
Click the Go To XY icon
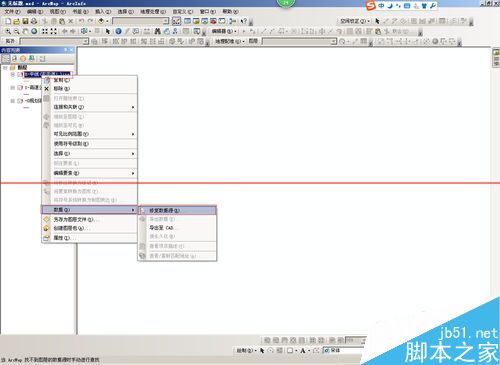pos(175,31)
